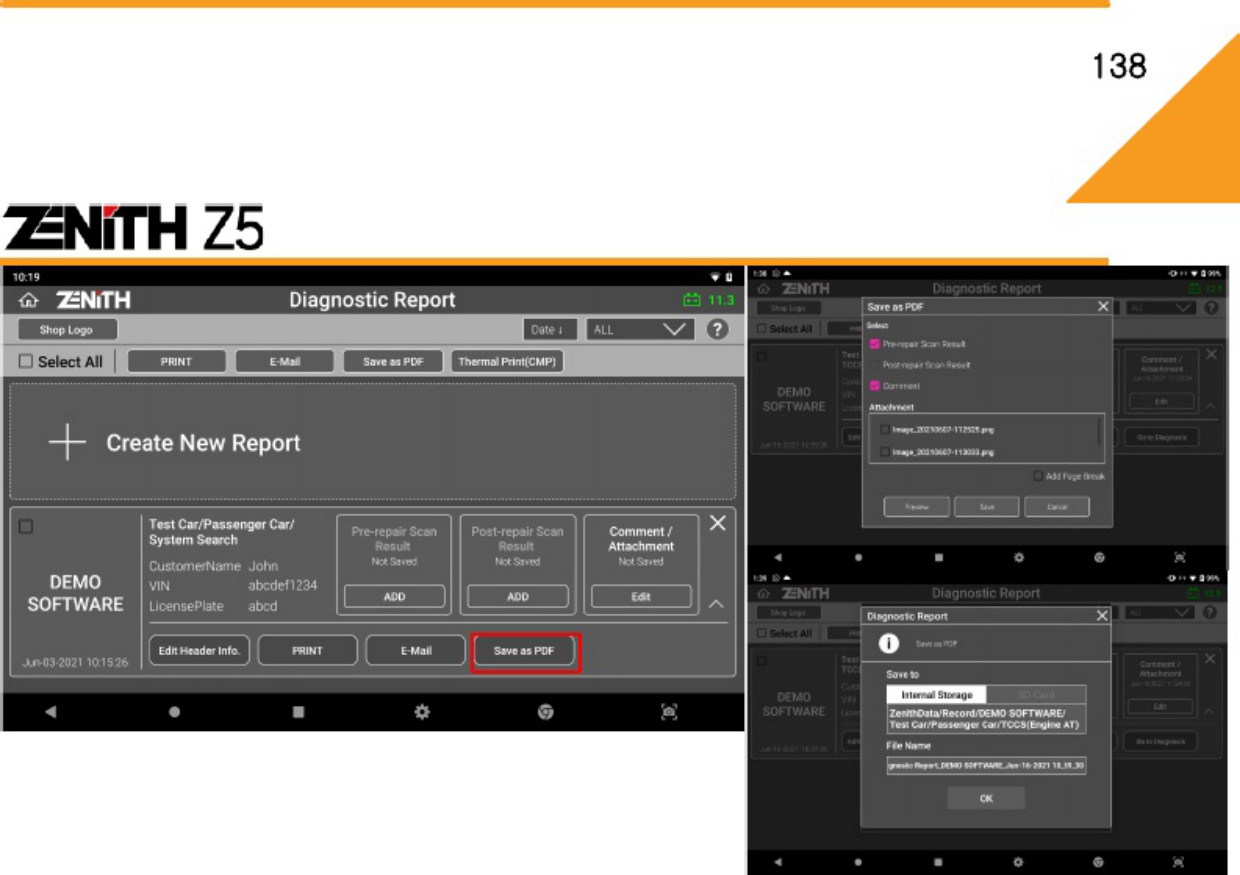Tap the info icon in Diagnostic Report save dialog
Image resolution: width=1240 pixels, height=875 pixels.
(x=887, y=643)
